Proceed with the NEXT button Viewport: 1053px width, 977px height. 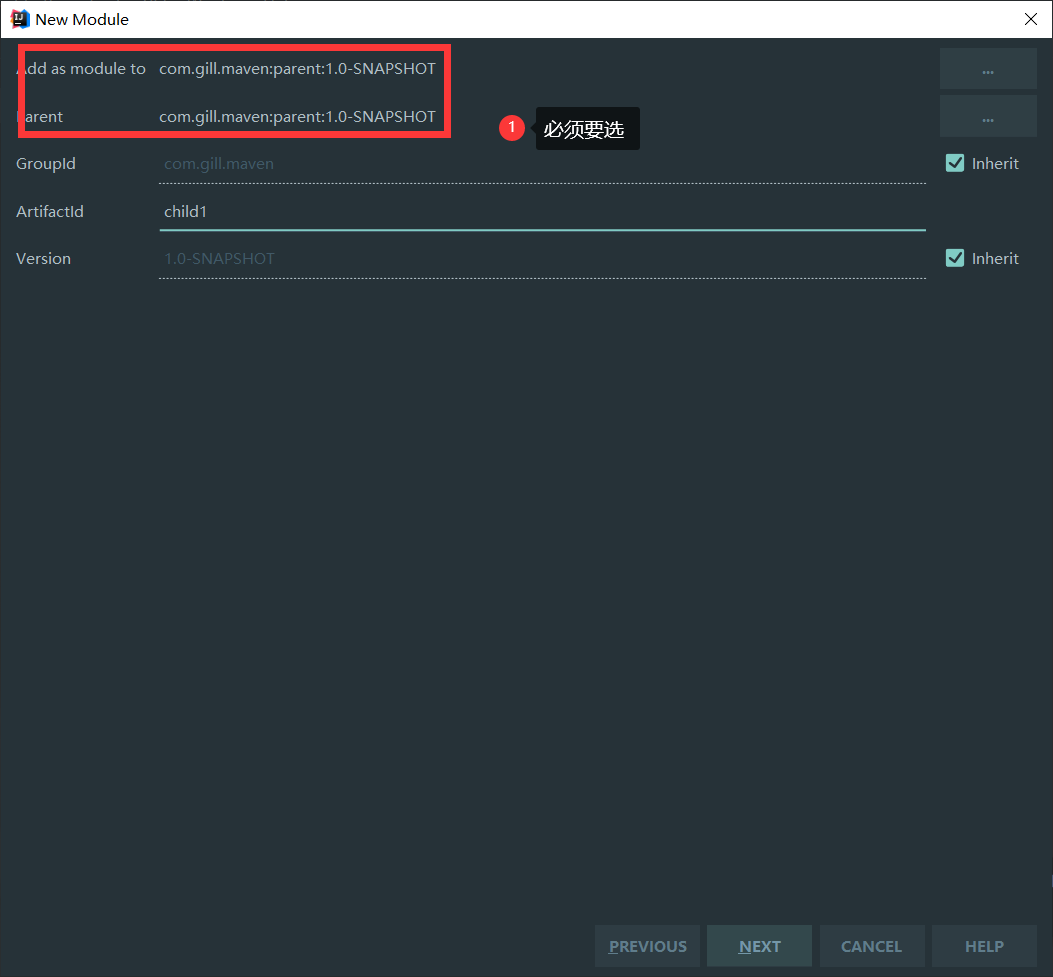pyautogui.click(x=760, y=946)
